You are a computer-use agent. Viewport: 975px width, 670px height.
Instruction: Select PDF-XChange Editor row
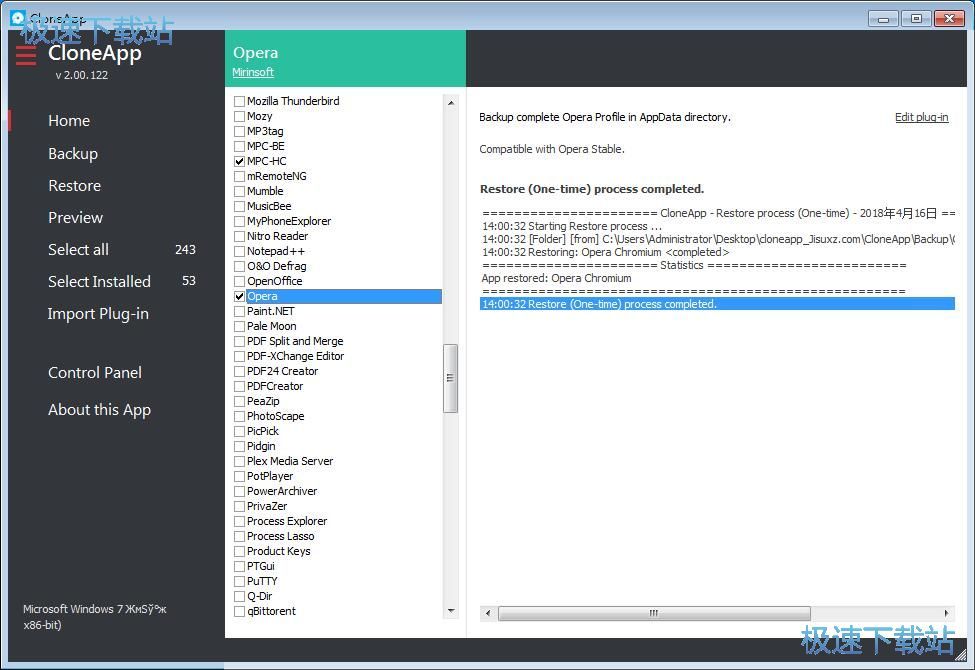[295, 356]
